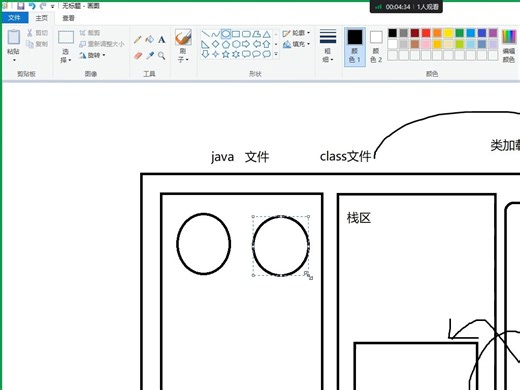
Task: Select the Text tool (A)
Action: [162, 40]
